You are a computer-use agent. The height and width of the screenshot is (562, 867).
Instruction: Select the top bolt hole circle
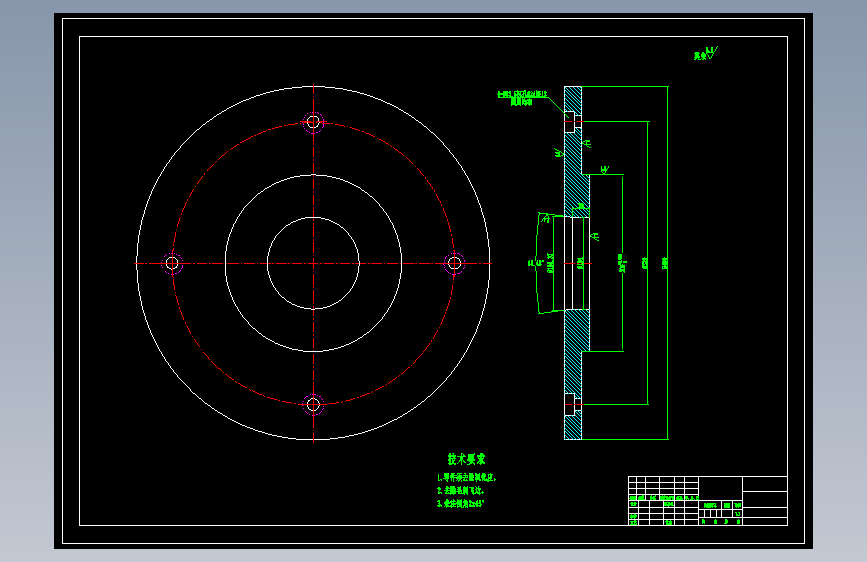click(314, 122)
